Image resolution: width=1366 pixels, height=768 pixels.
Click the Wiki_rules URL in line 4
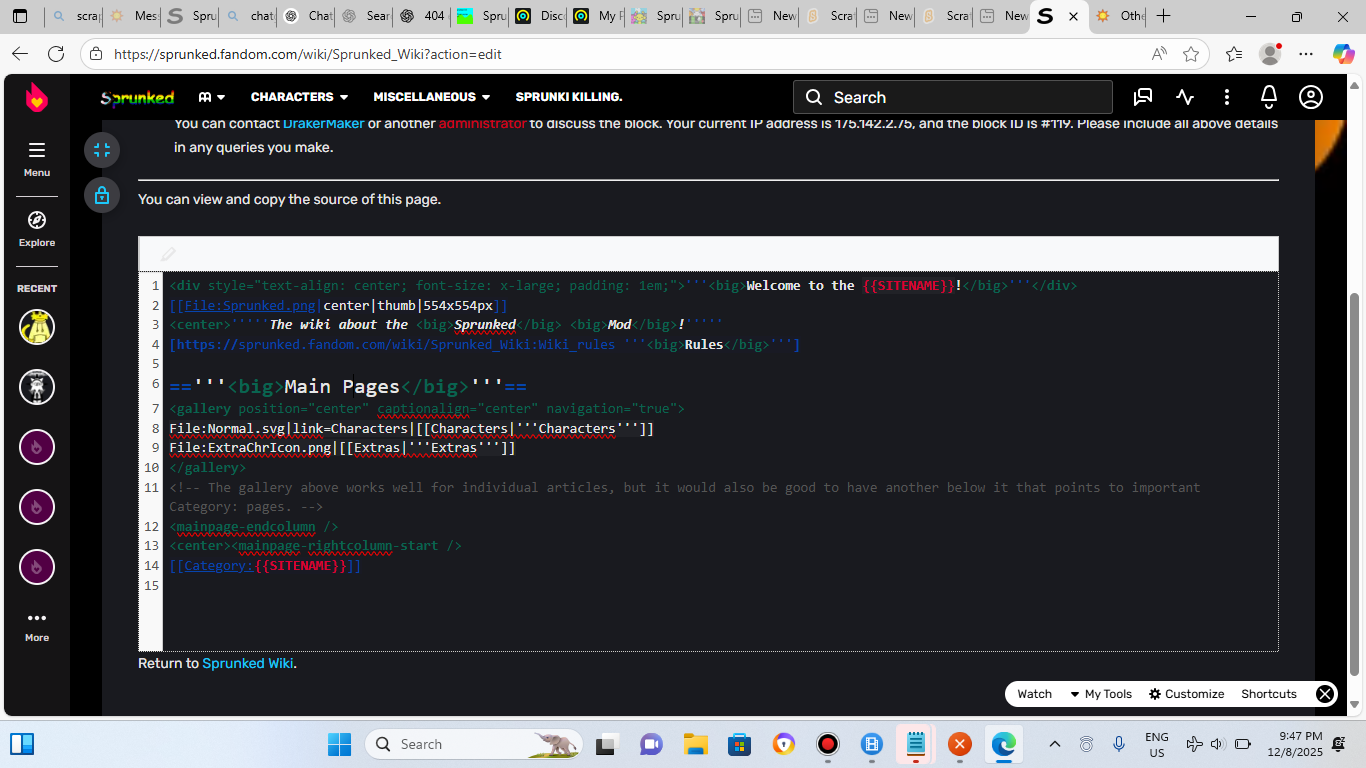click(x=396, y=345)
